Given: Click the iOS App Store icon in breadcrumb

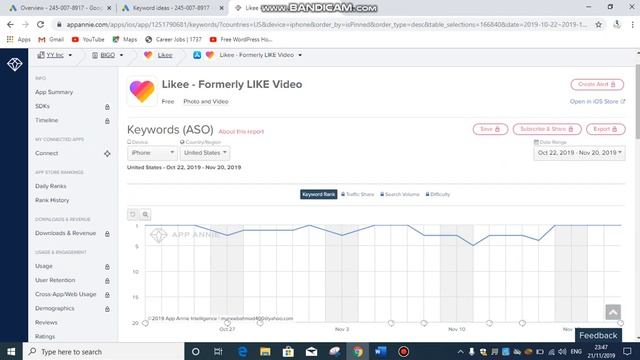Looking at the screenshot, I should pos(197,55).
